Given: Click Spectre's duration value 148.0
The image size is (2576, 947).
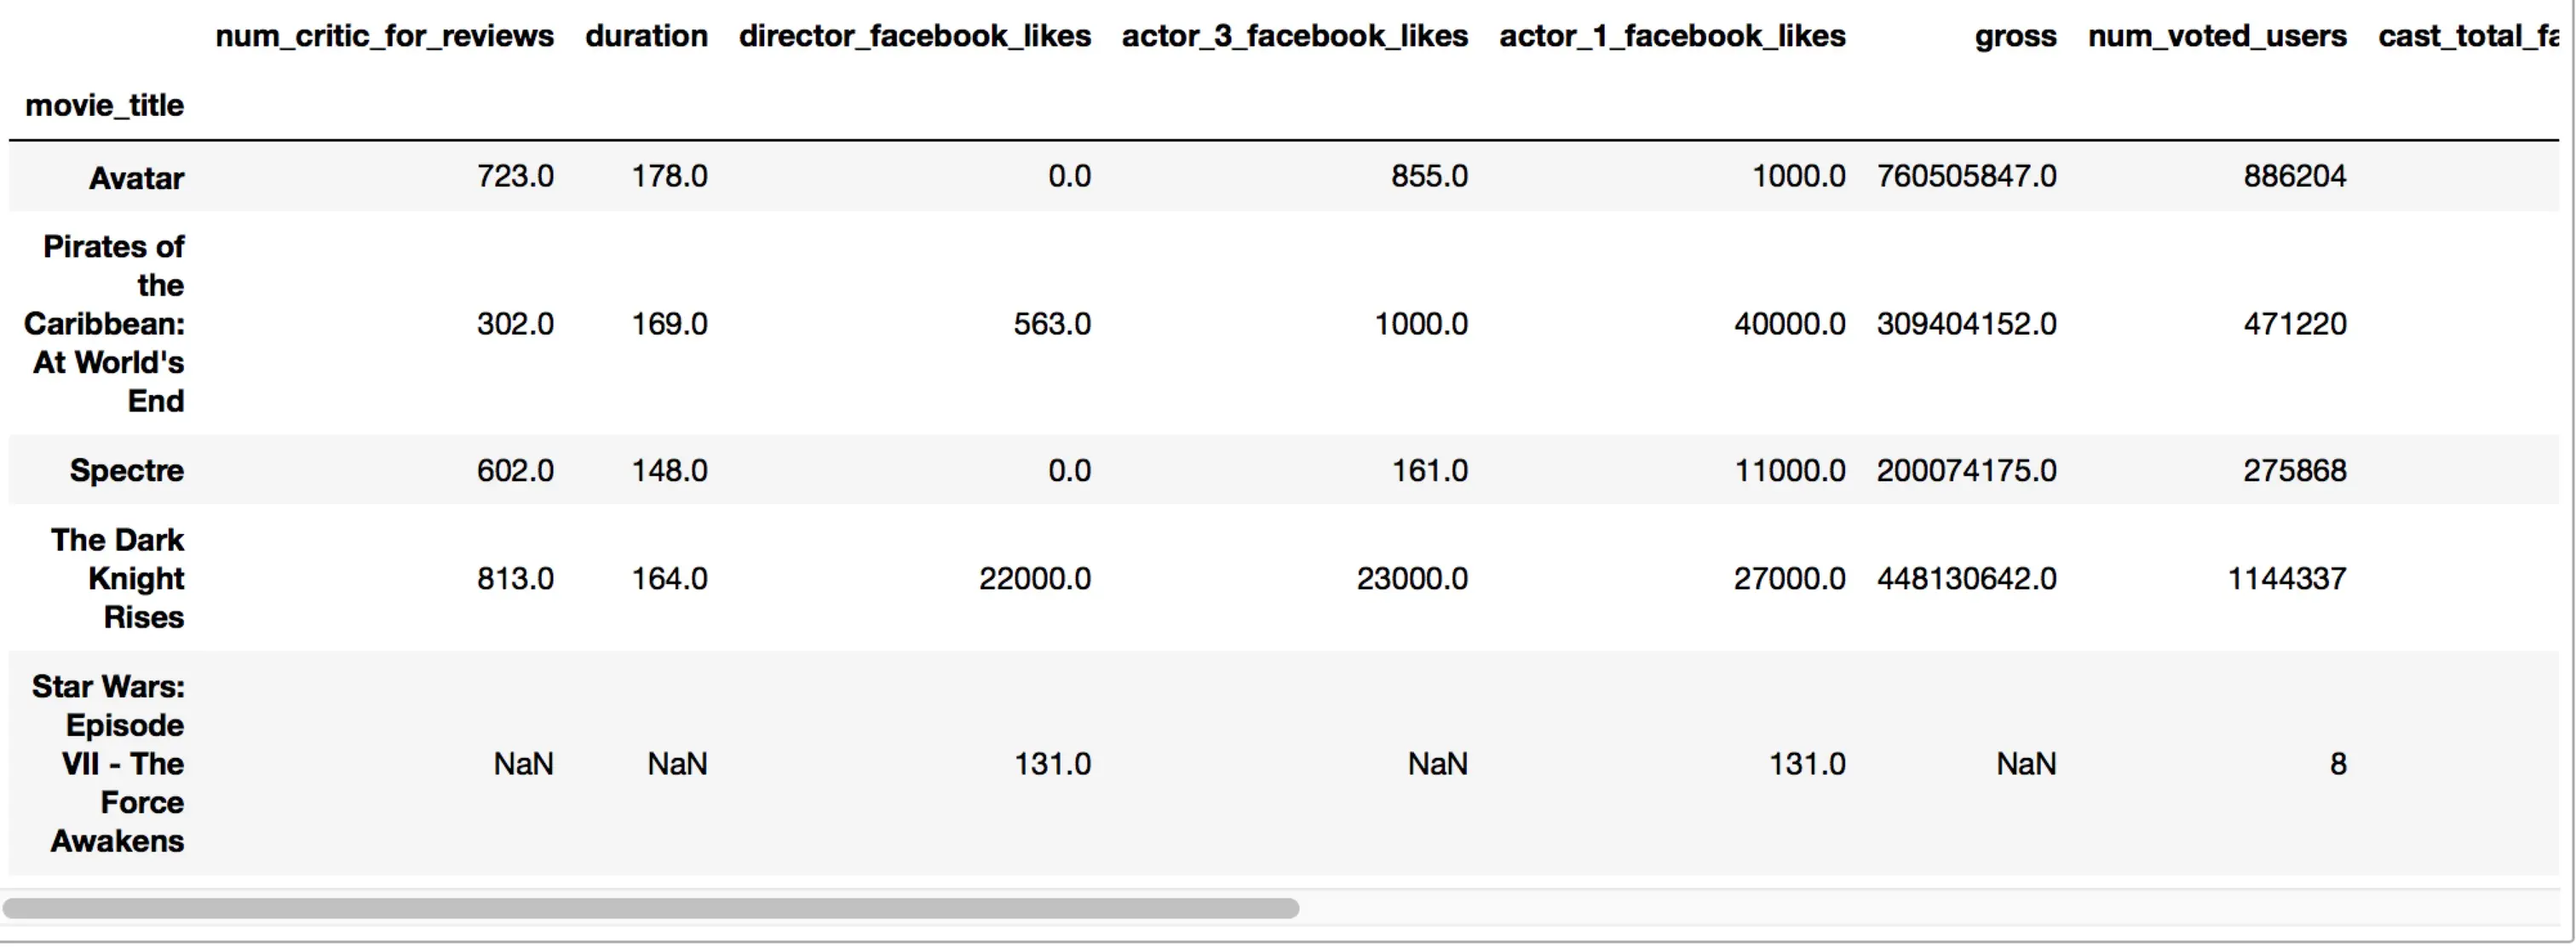Looking at the screenshot, I should click(669, 470).
